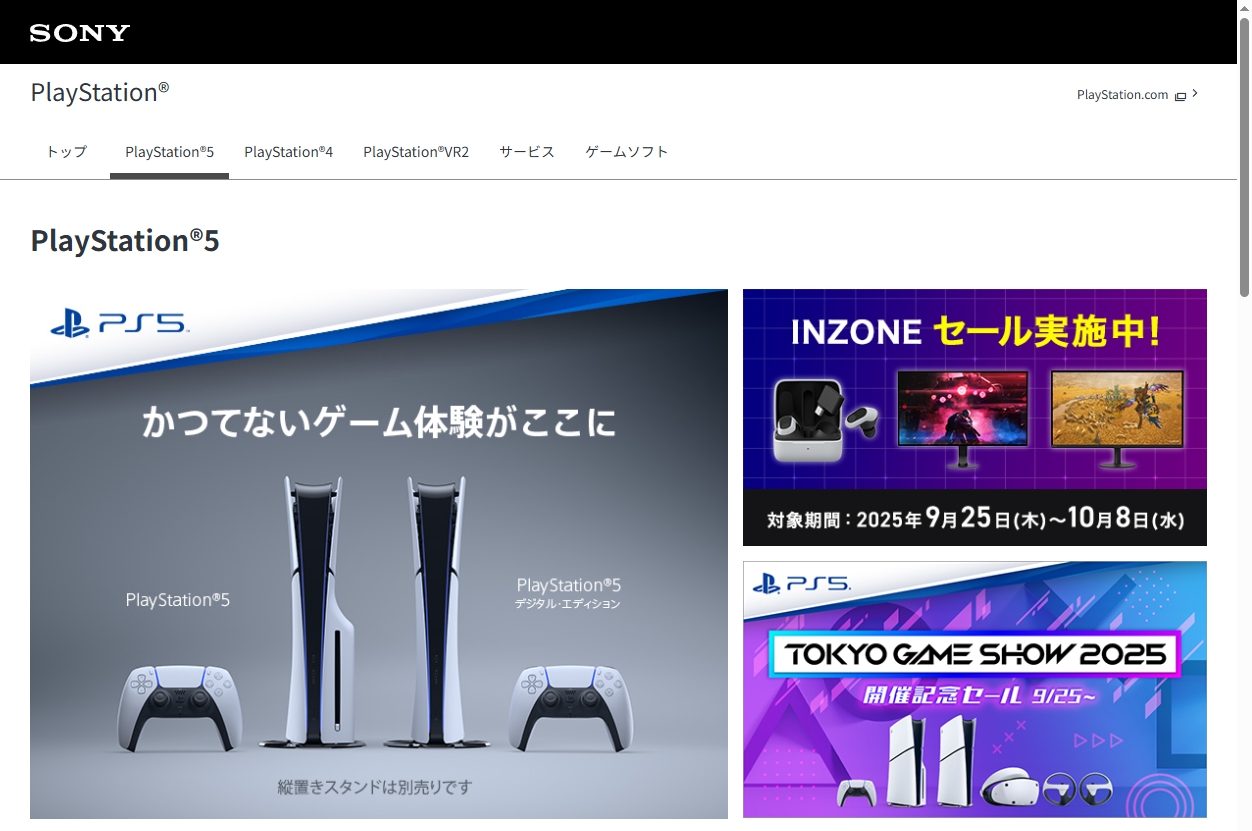Select the PlayStation®5 tab
The width and height of the screenshot is (1252, 831).
pyautogui.click(x=169, y=152)
